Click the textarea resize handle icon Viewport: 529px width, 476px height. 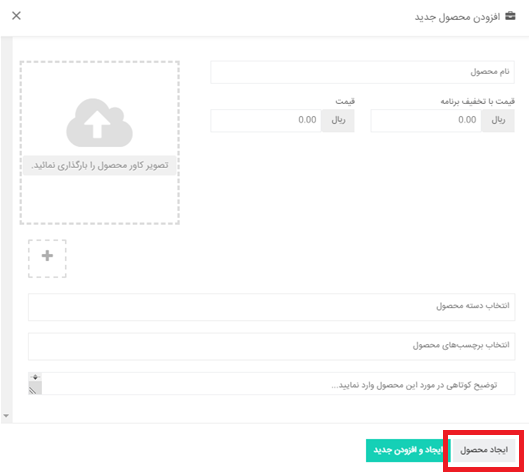(x=33, y=390)
